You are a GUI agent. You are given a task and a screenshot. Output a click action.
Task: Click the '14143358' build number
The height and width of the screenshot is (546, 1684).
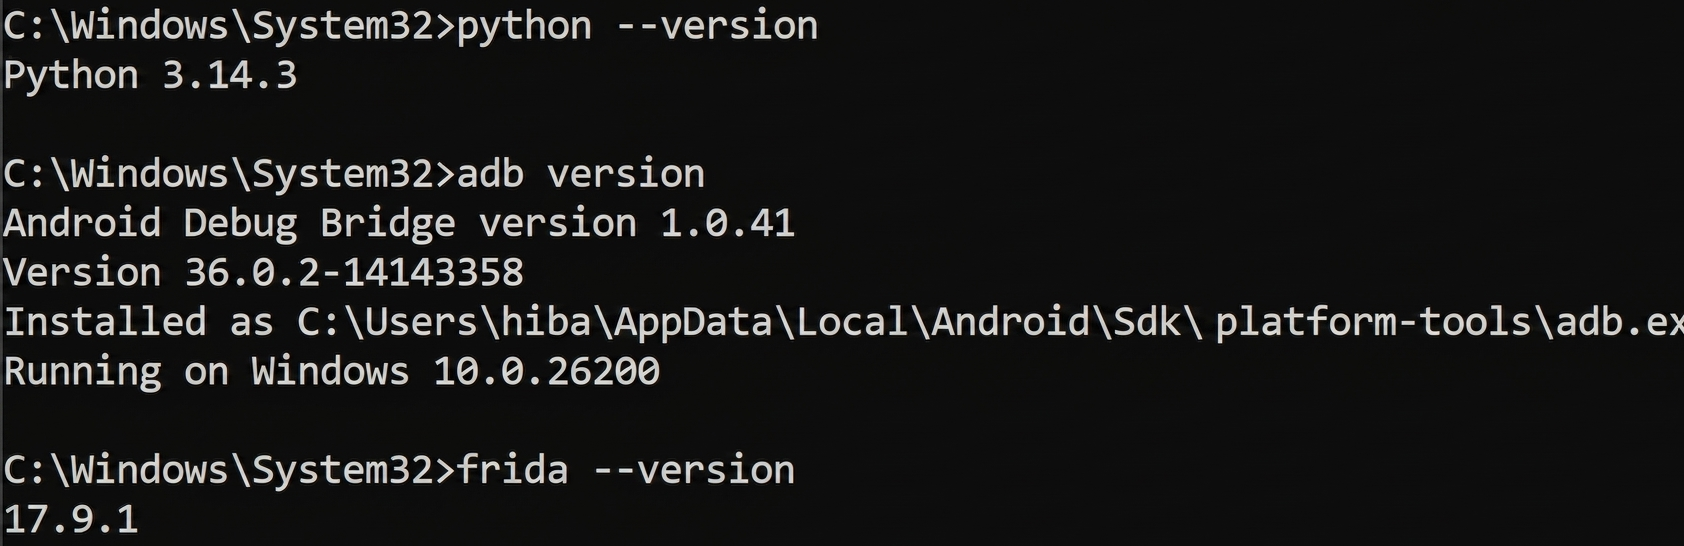[433, 272]
